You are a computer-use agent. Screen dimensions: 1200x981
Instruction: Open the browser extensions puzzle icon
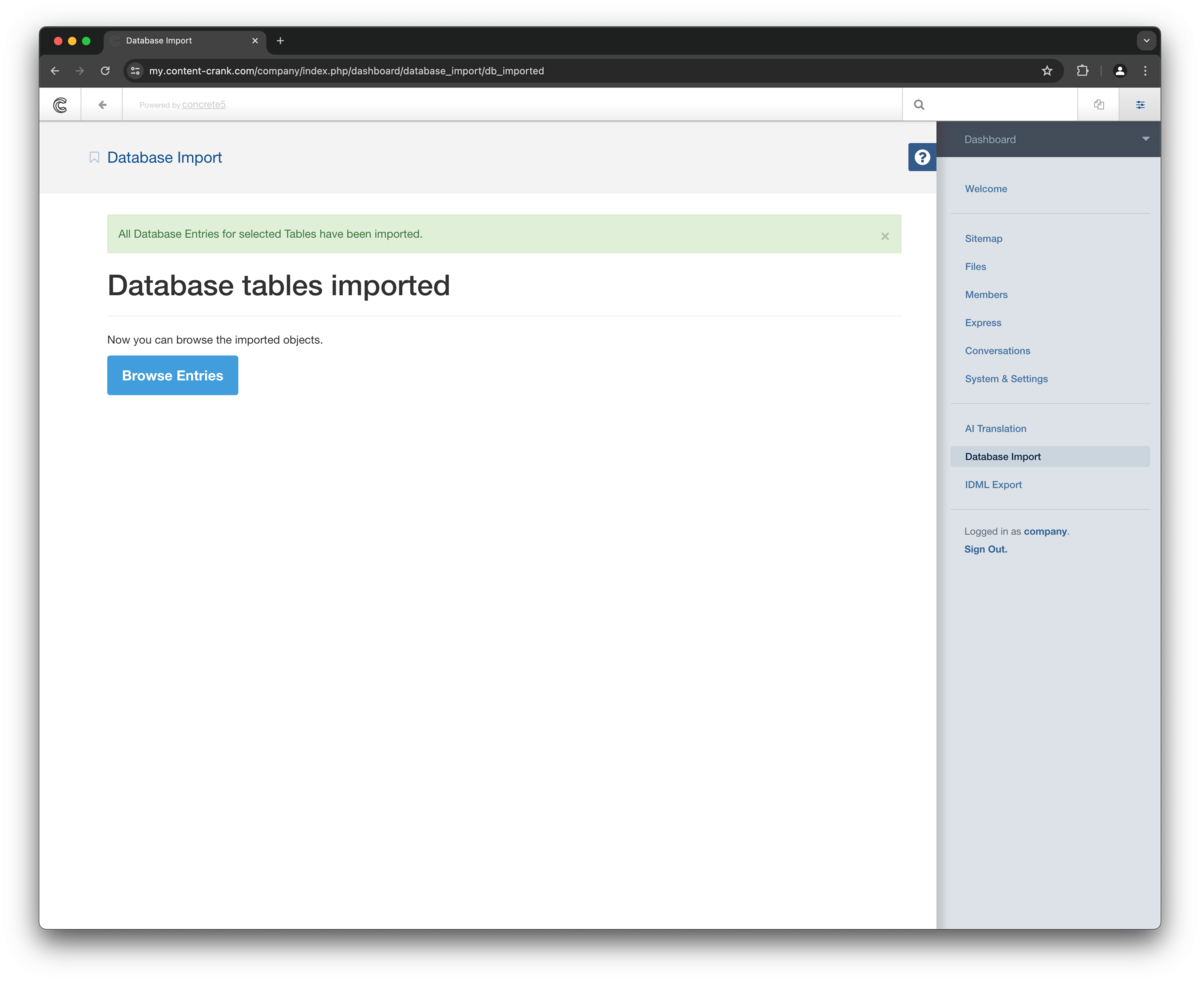tap(1082, 71)
